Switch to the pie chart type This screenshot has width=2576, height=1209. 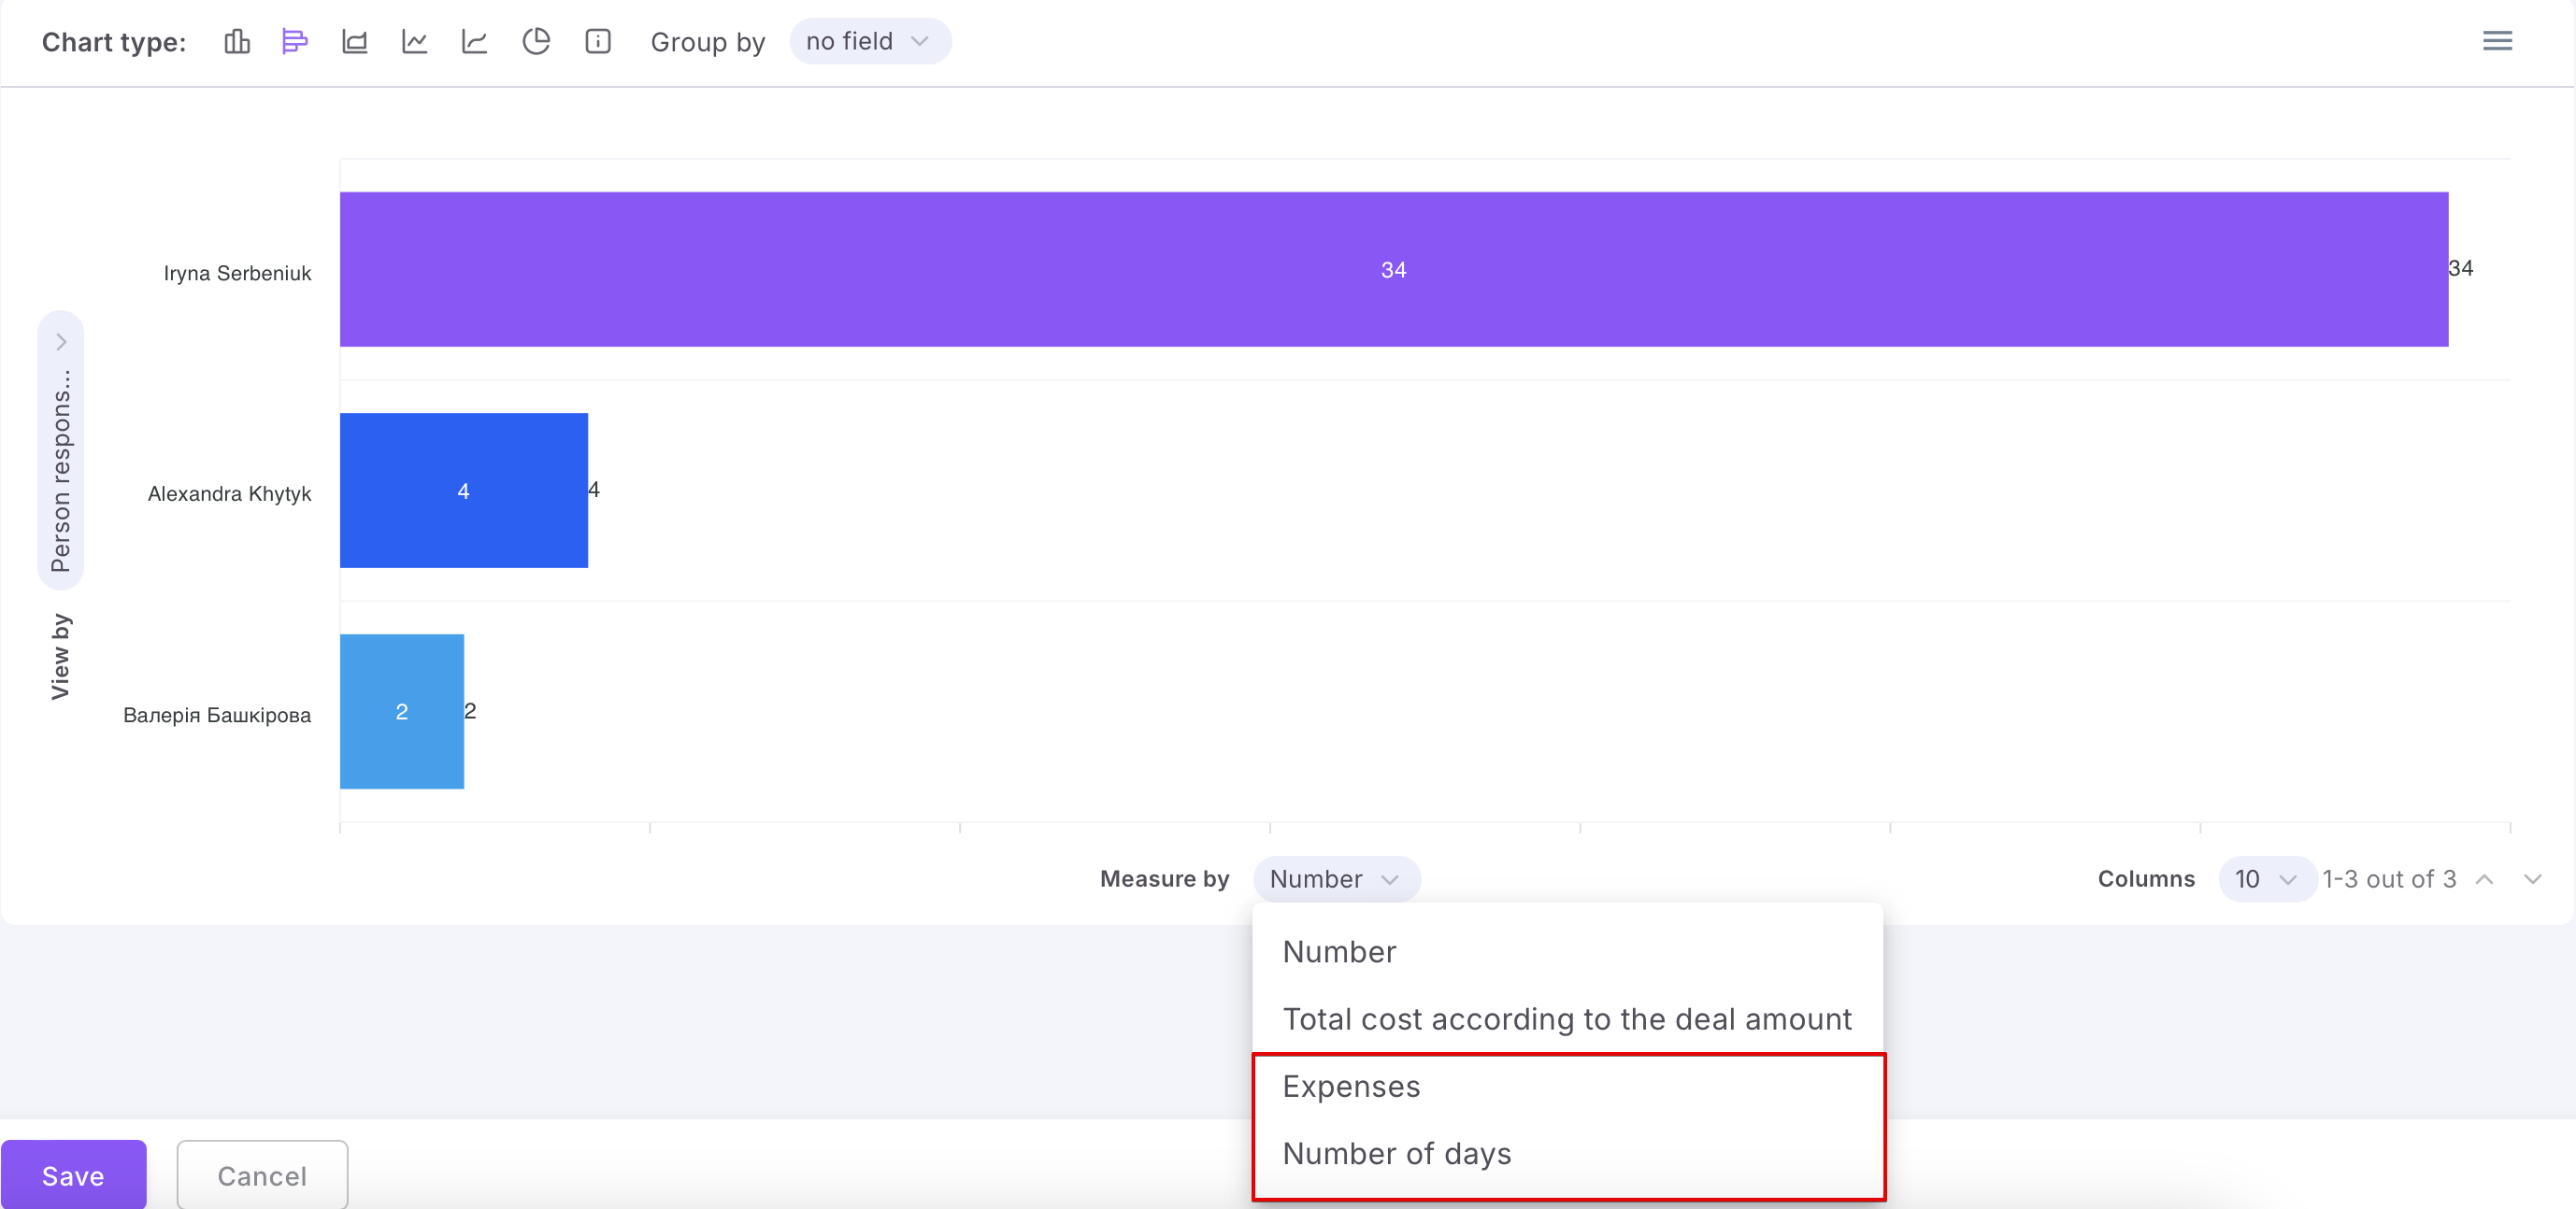tap(536, 41)
